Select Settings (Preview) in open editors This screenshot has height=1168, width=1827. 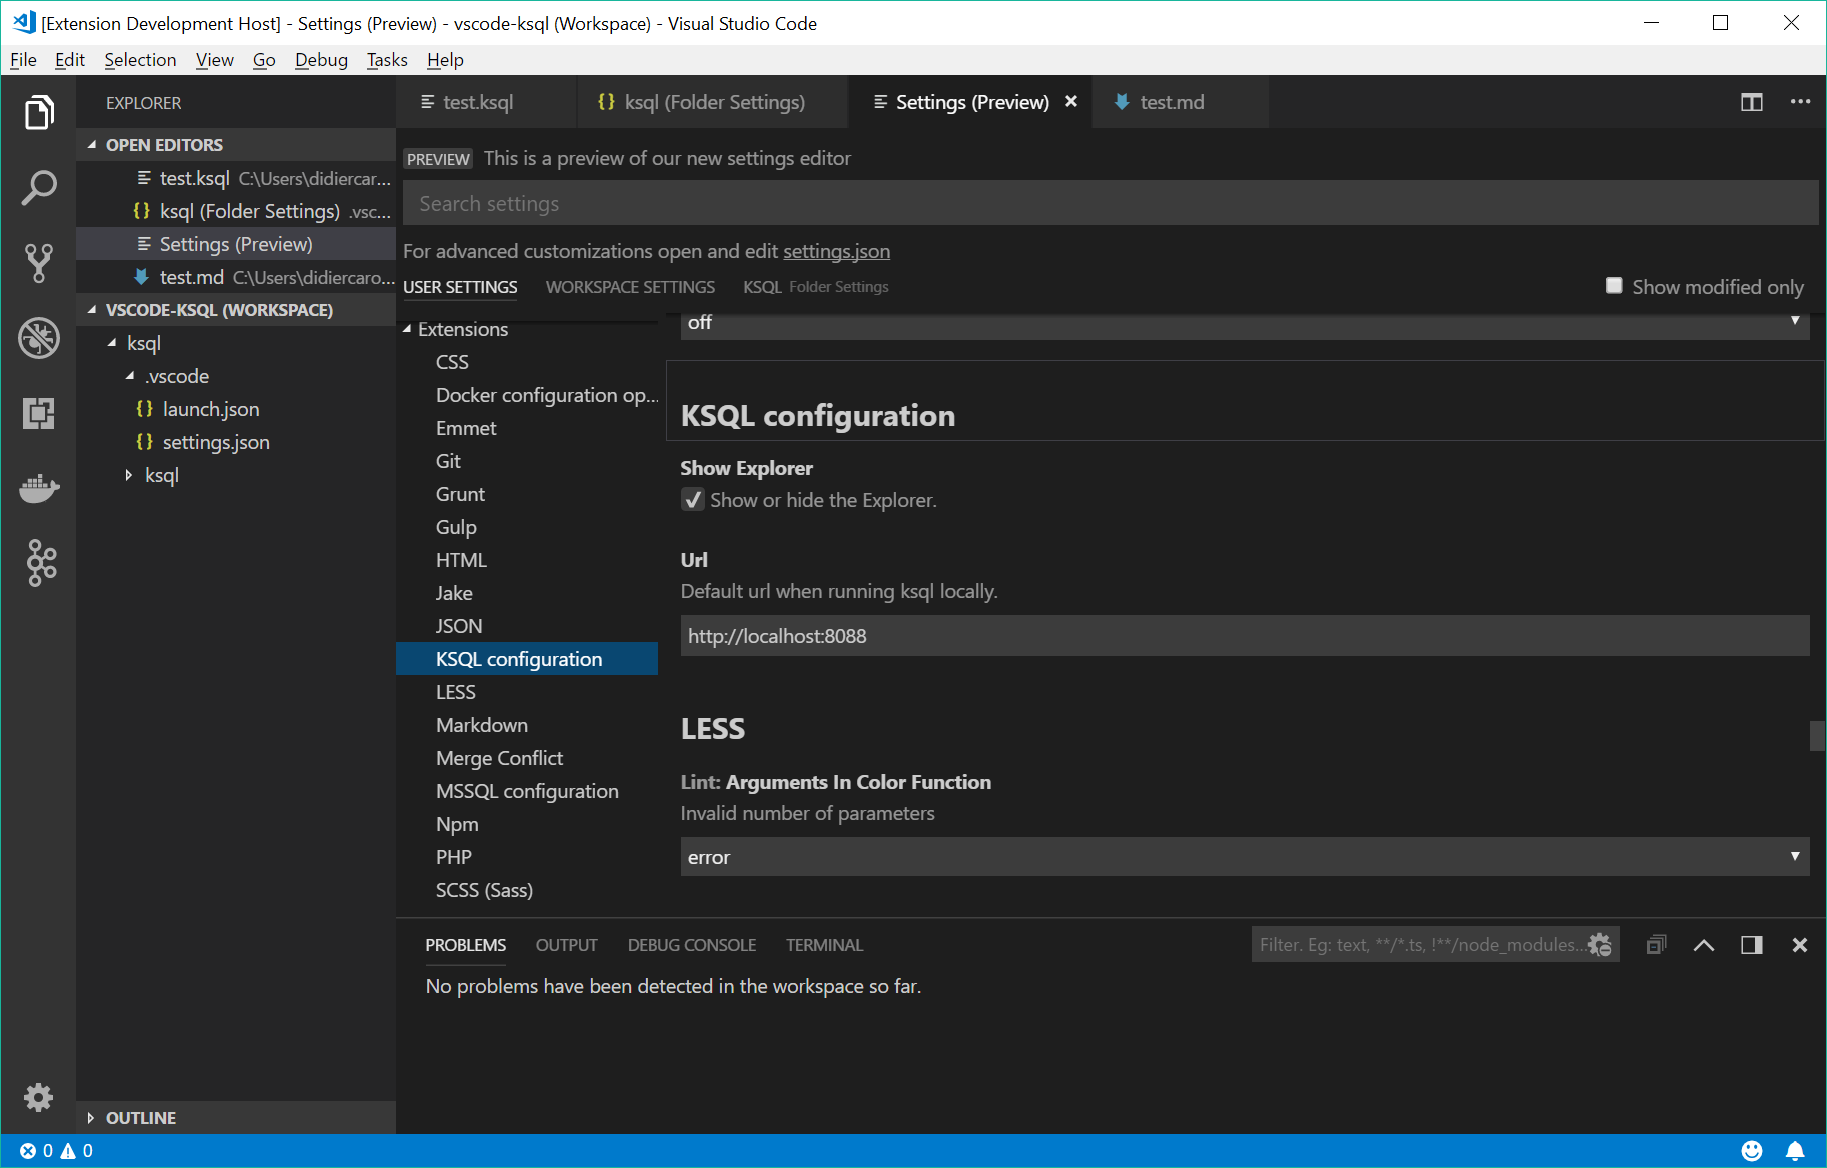236,244
